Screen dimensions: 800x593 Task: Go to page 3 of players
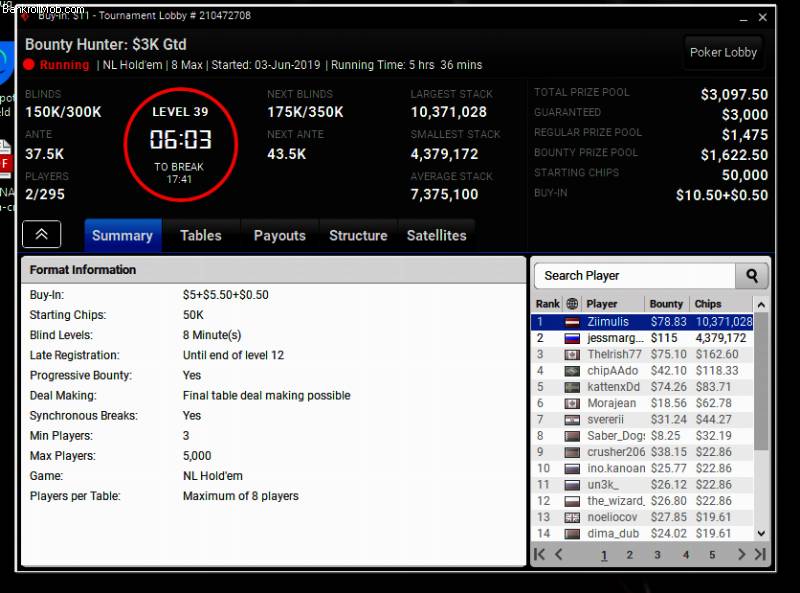(x=657, y=555)
